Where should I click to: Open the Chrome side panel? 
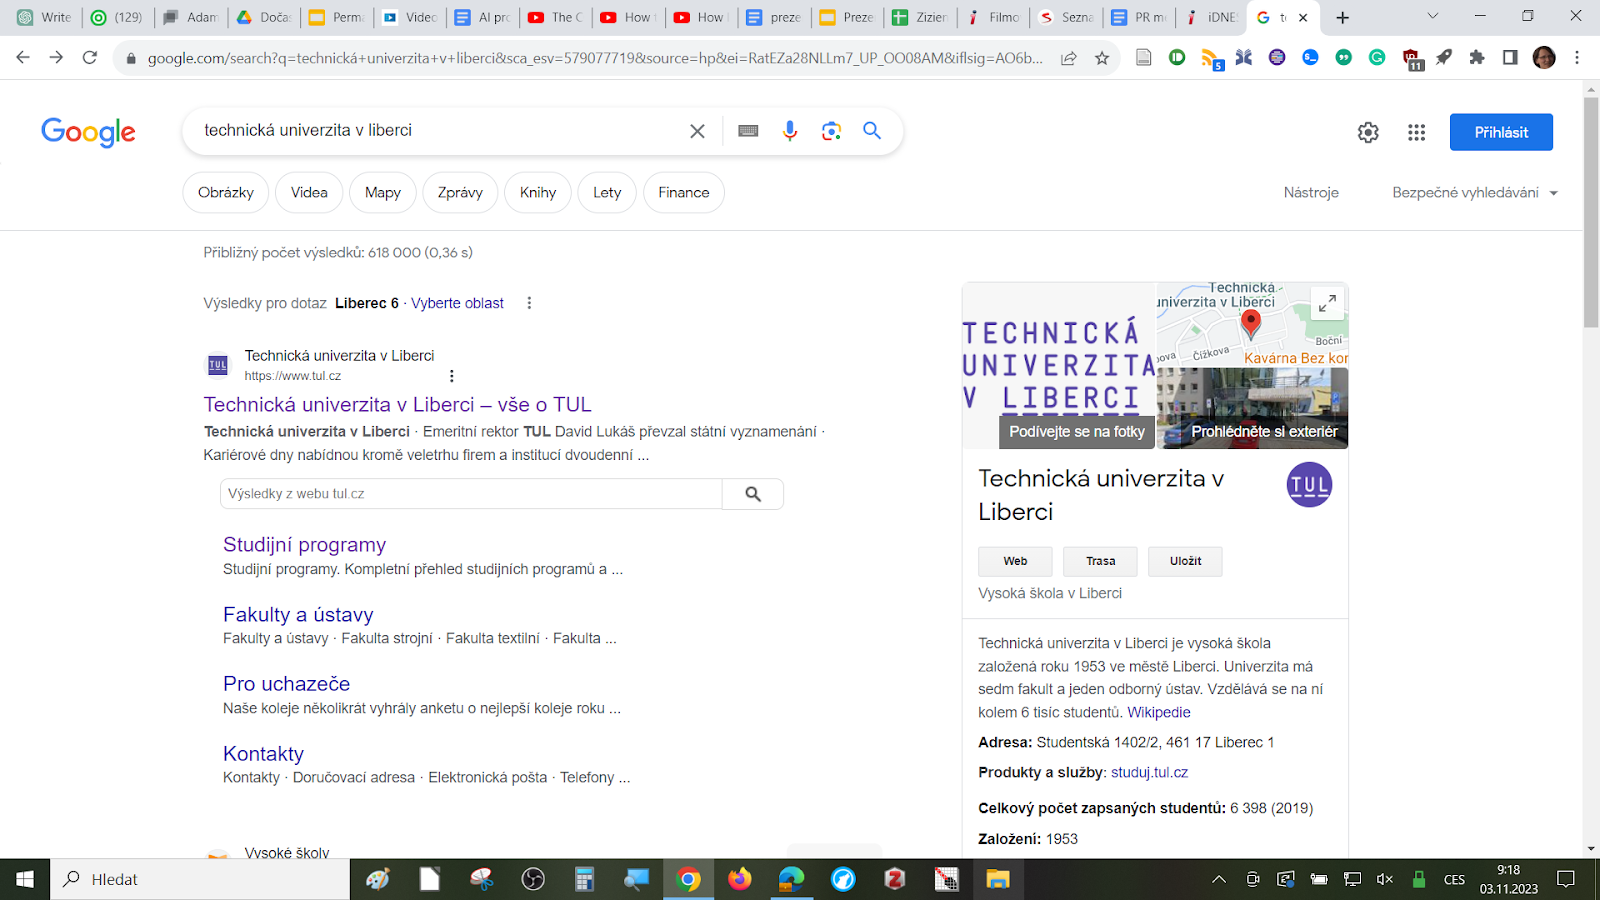pos(1510,58)
